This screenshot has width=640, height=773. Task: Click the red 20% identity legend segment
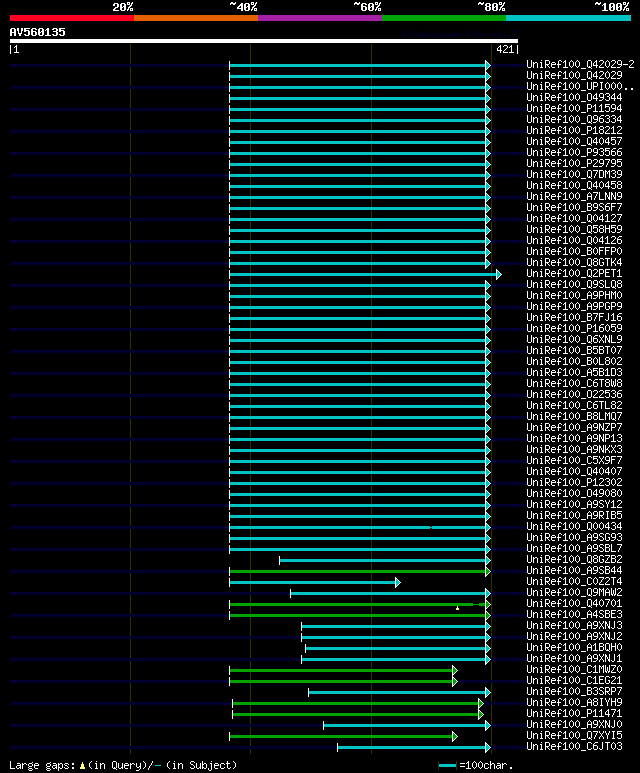(72, 18)
